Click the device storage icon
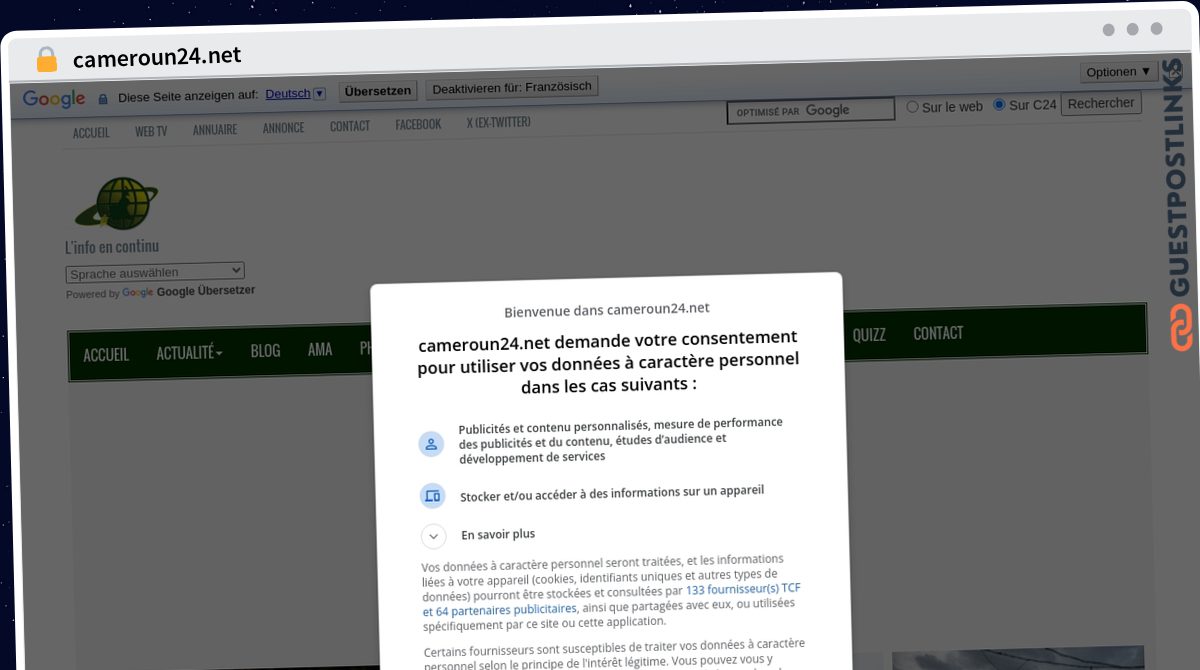 (432, 495)
